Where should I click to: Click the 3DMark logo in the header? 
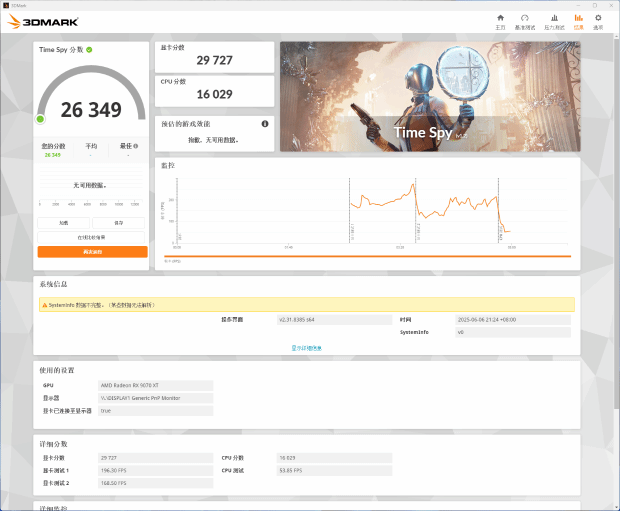[43, 22]
